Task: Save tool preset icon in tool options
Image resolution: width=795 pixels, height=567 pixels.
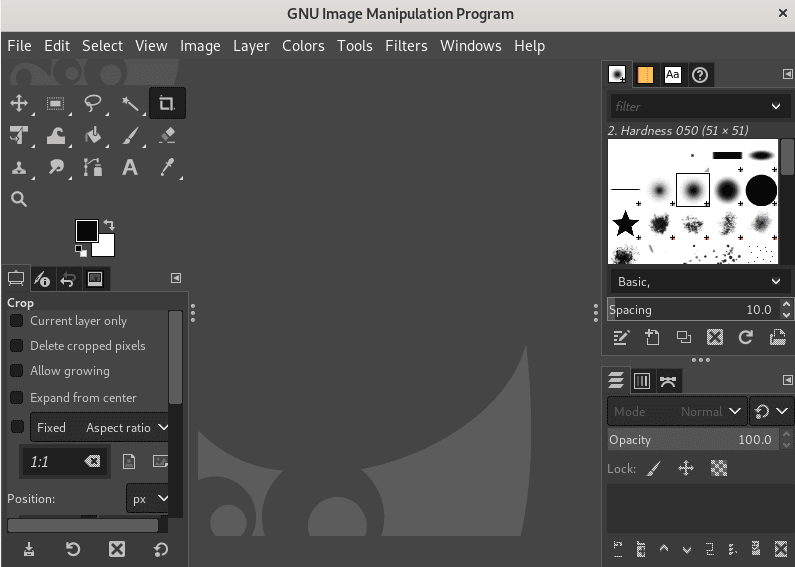Action: click(x=29, y=549)
